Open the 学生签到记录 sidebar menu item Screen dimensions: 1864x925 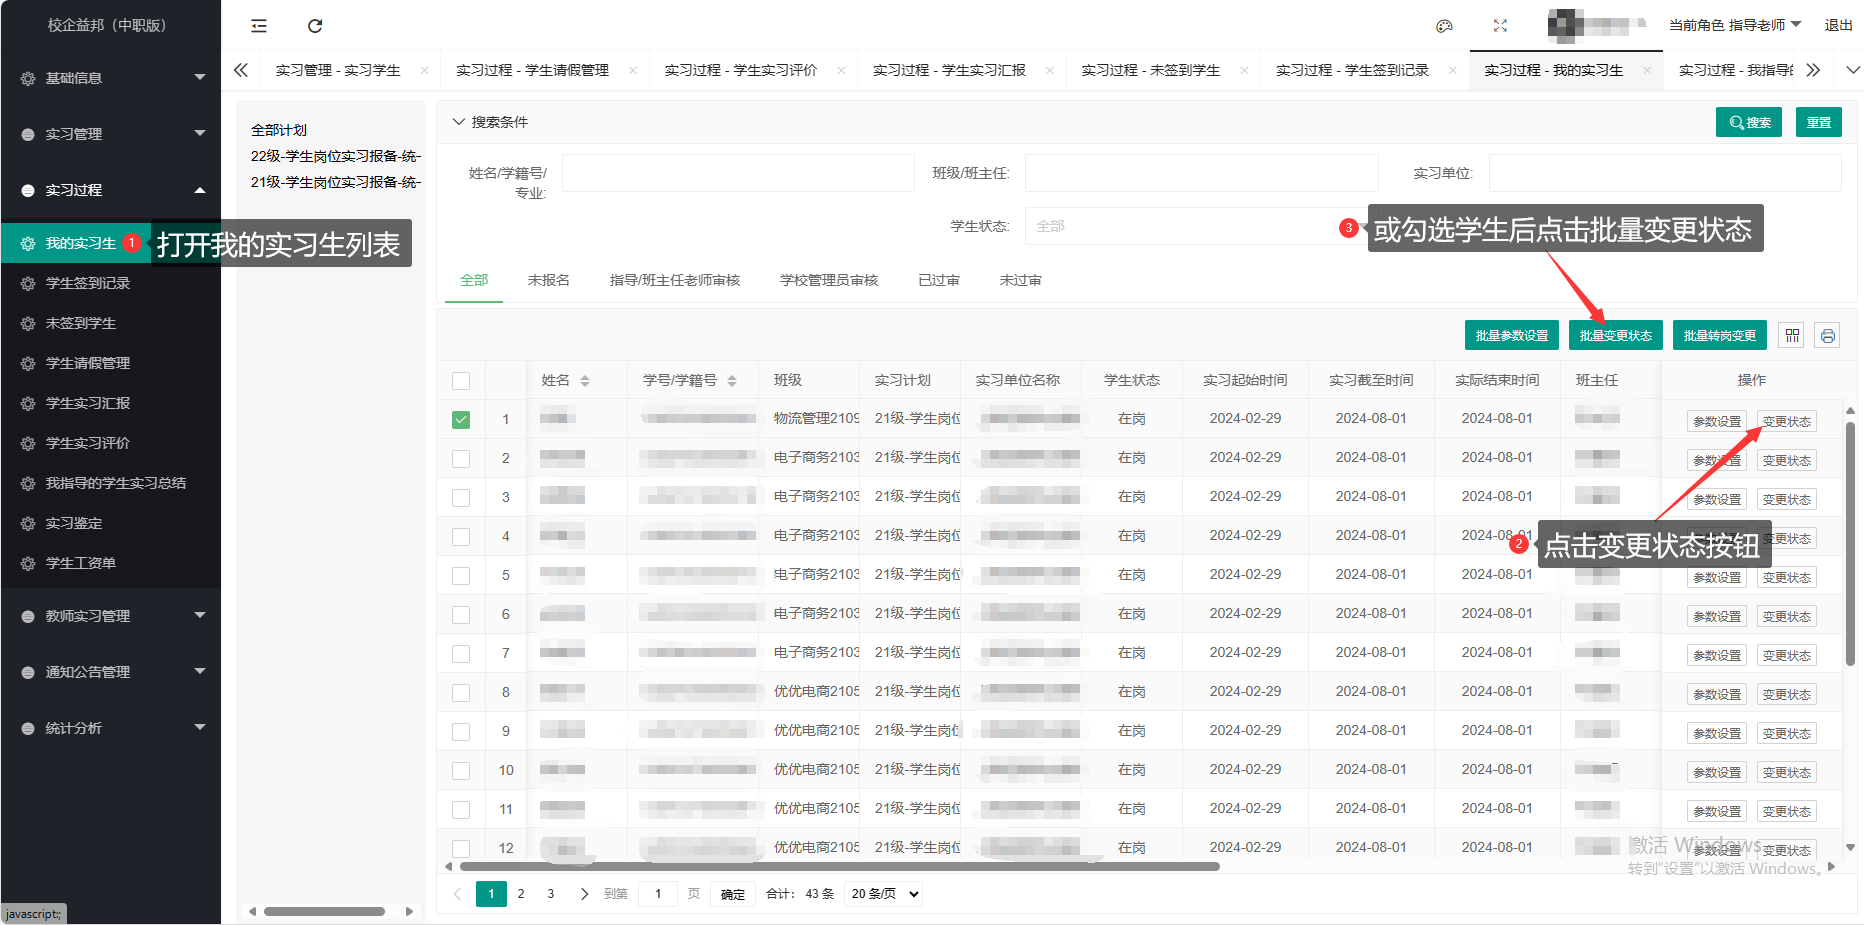(88, 284)
